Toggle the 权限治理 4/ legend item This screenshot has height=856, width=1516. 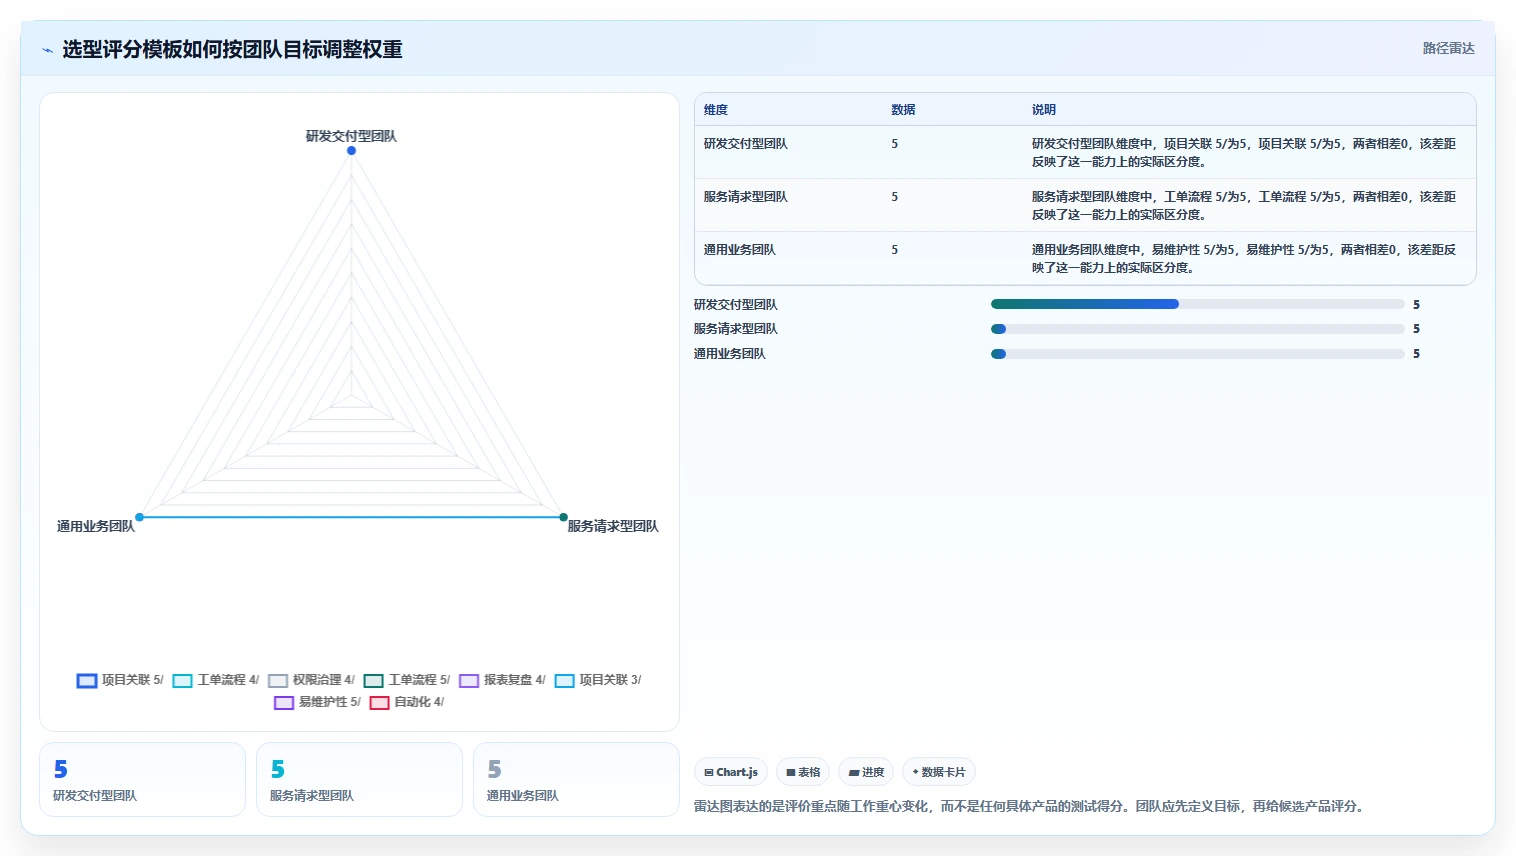tap(311, 680)
